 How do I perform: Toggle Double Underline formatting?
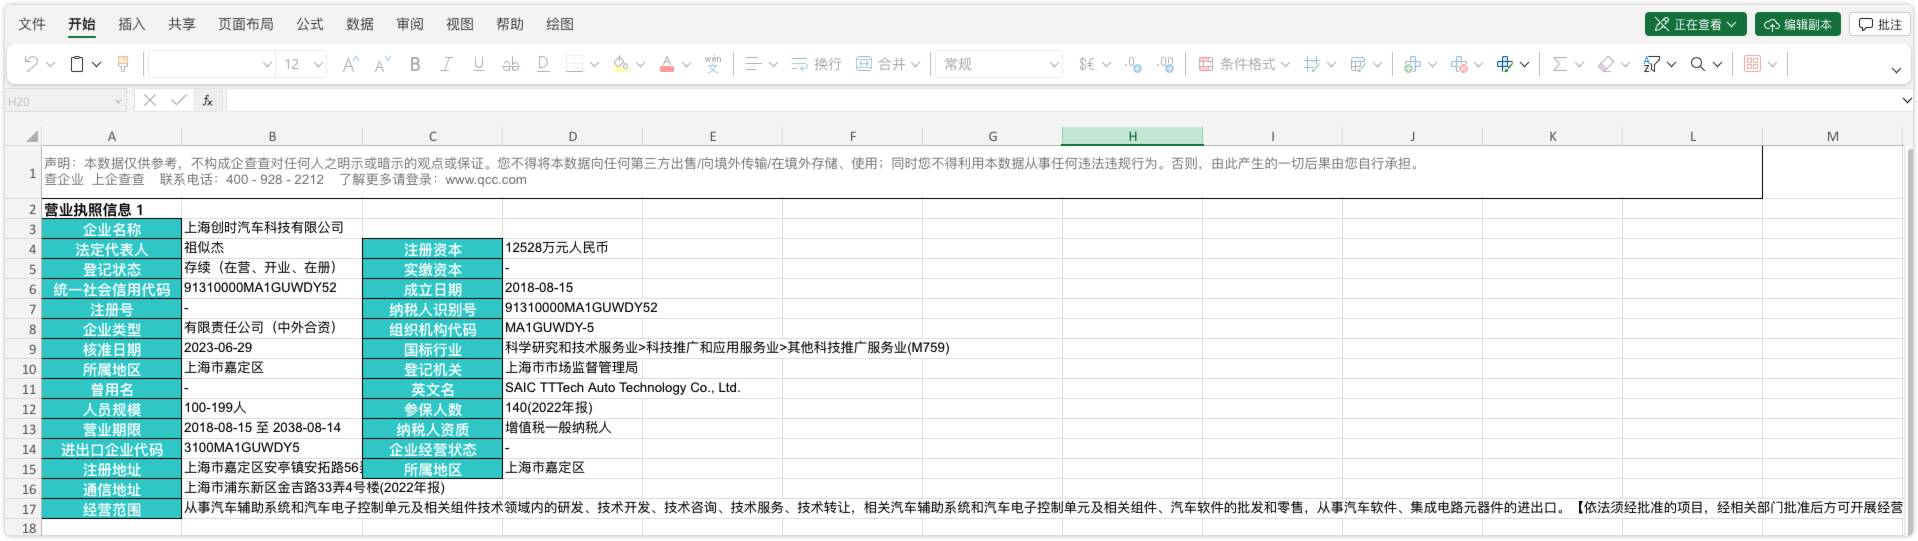pos(543,64)
